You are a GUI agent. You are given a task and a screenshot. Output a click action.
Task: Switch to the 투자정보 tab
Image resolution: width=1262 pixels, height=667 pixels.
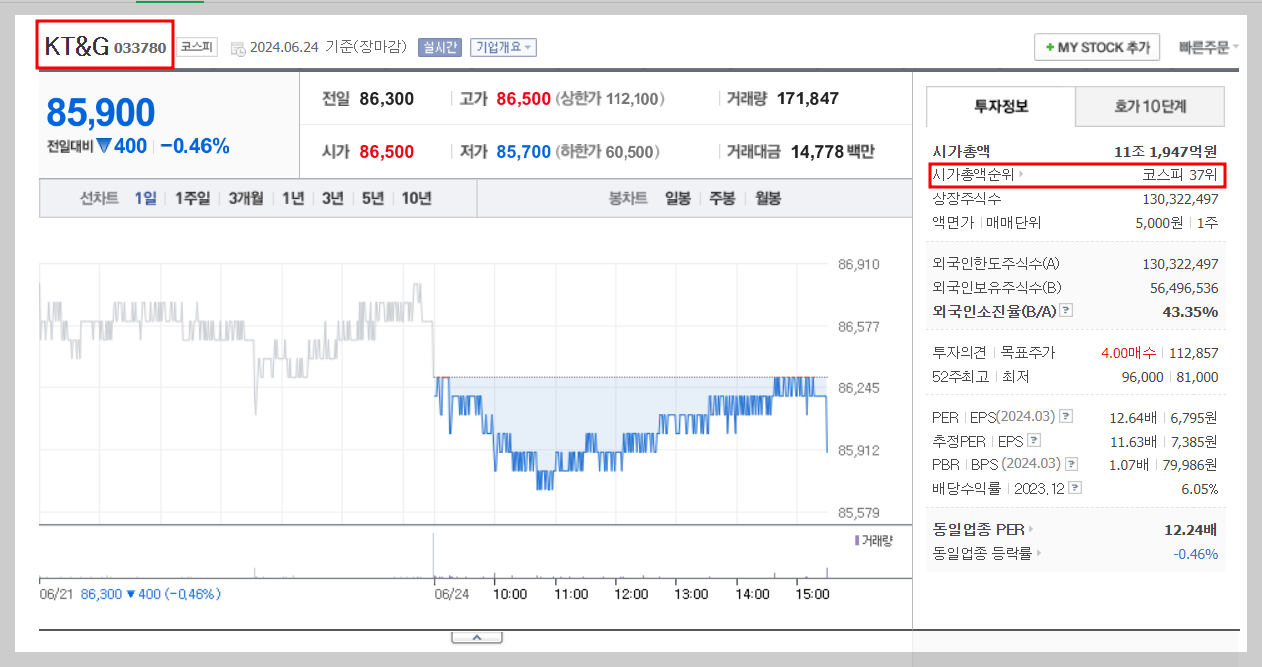(x=1001, y=106)
